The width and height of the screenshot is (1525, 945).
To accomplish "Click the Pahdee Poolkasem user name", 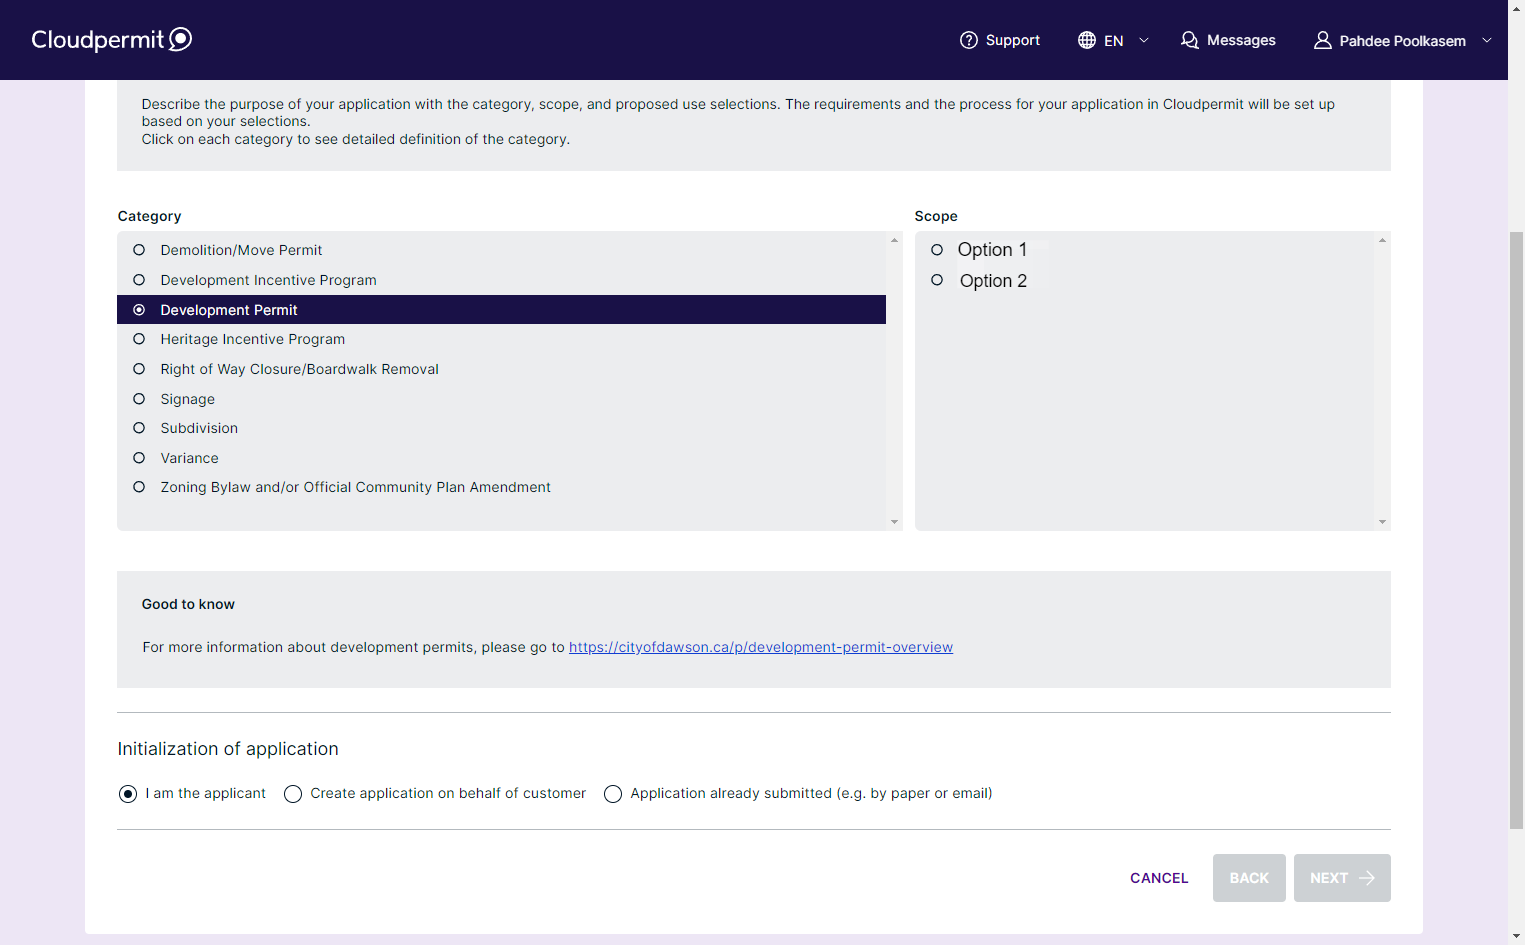I will pos(1402,41).
